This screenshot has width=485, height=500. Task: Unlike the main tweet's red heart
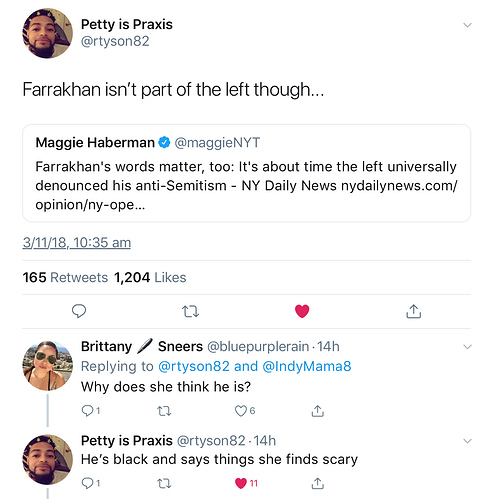point(302,311)
